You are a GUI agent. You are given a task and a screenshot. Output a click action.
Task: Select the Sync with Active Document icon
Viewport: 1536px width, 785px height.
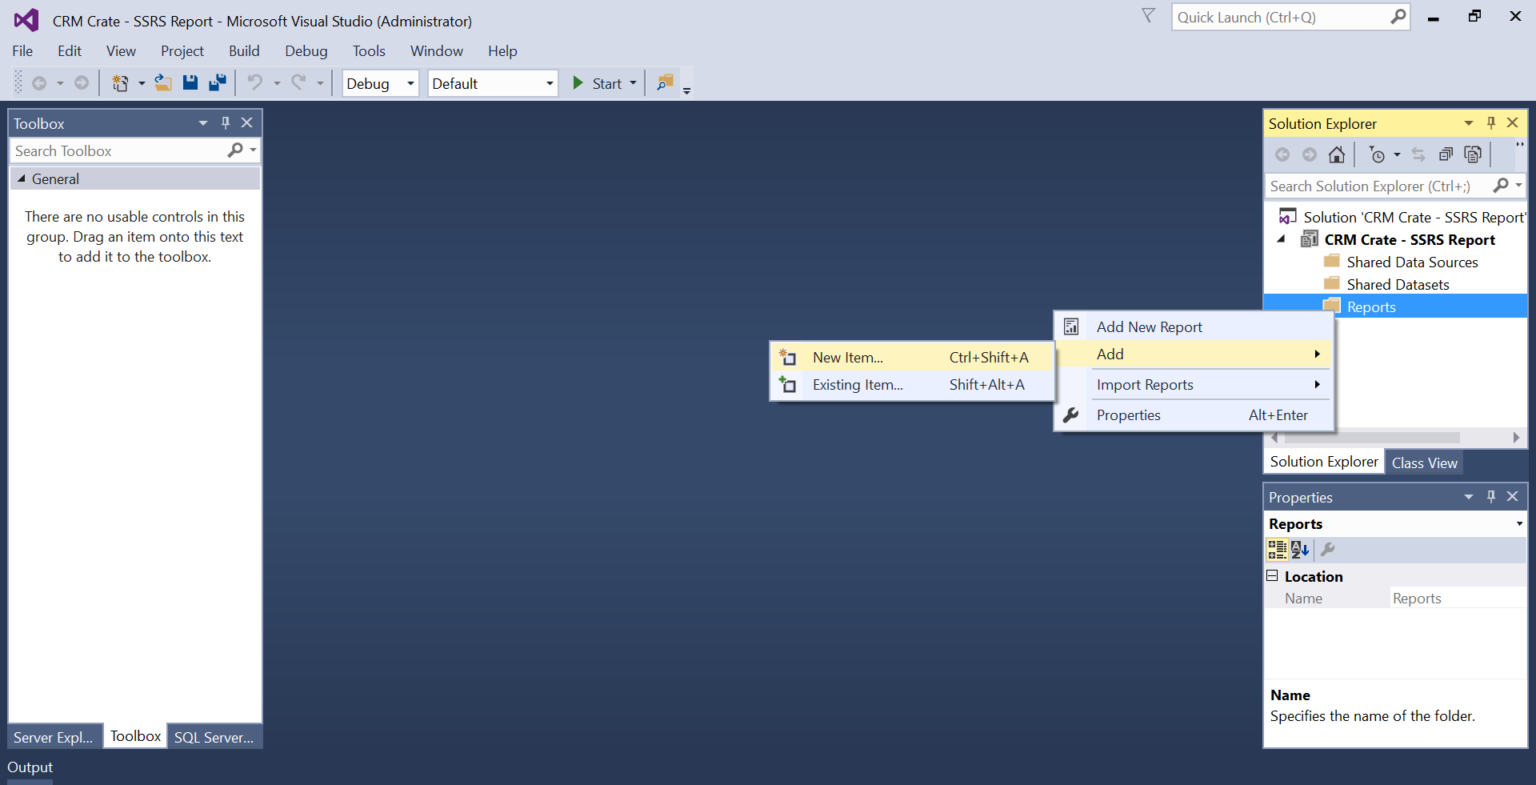point(1418,154)
